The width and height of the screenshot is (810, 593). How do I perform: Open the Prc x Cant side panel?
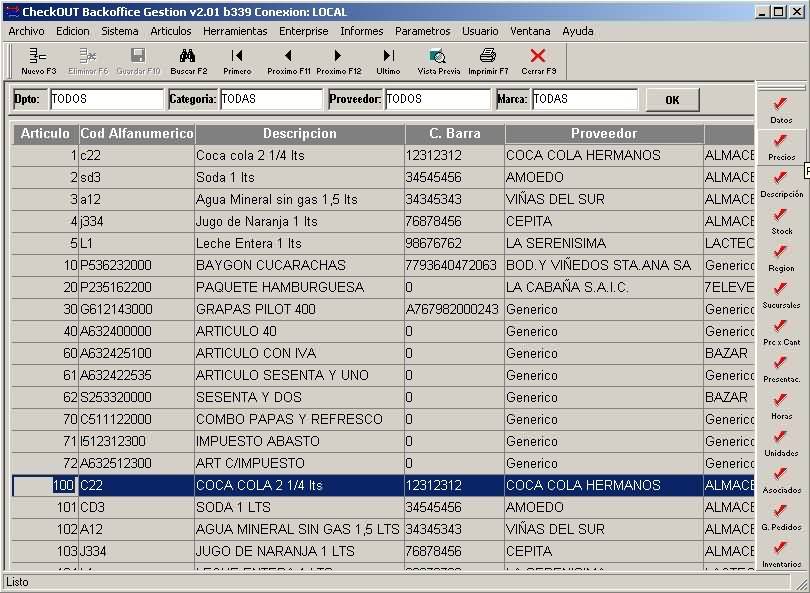pos(781,333)
